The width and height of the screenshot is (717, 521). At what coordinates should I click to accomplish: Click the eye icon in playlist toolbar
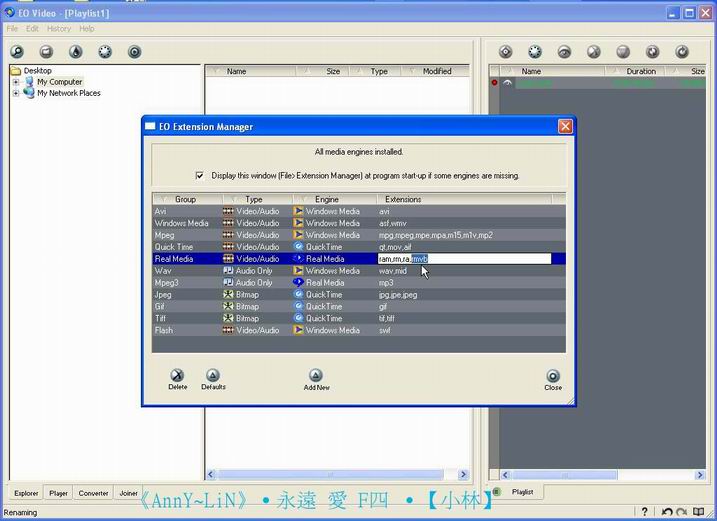pyautogui.click(x=564, y=52)
